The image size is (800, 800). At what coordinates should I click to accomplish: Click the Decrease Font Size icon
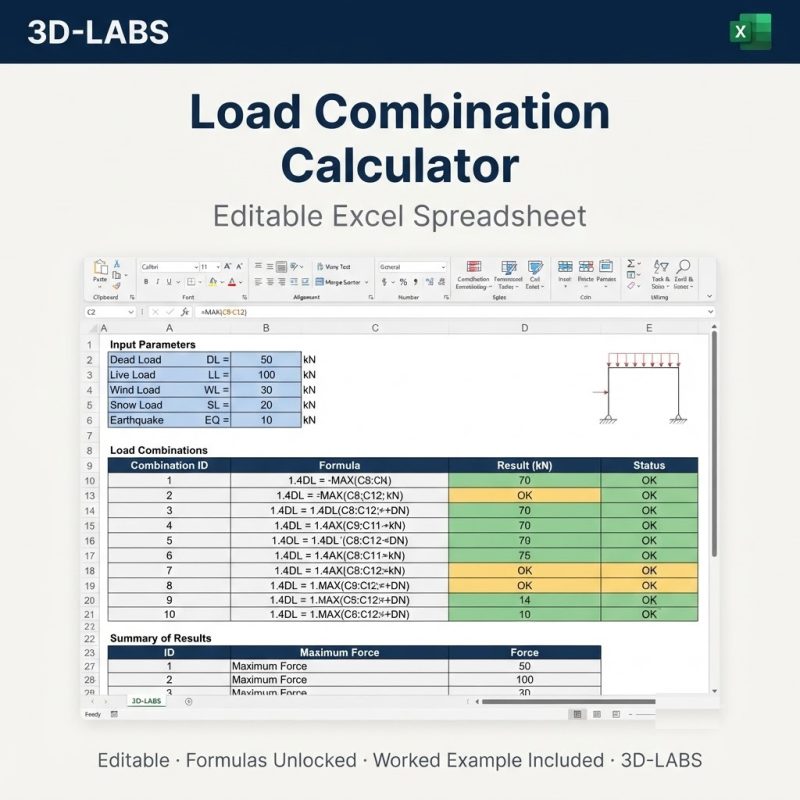click(x=239, y=266)
